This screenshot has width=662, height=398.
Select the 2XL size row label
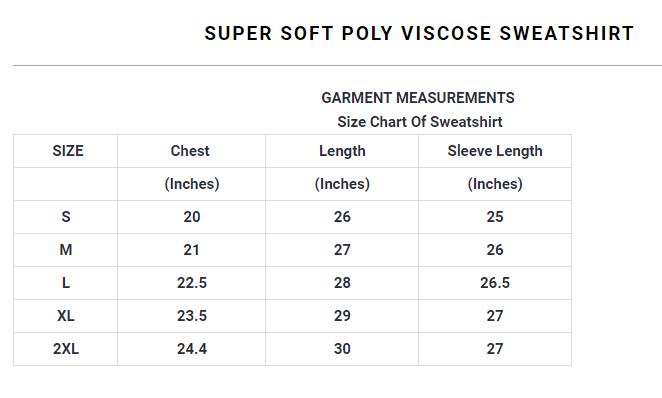66,349
